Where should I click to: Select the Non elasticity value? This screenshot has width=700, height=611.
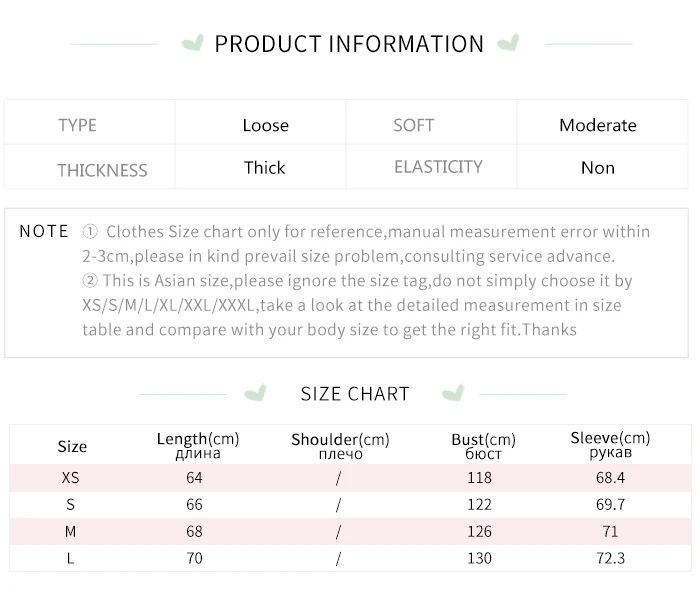tap(598, 168)
